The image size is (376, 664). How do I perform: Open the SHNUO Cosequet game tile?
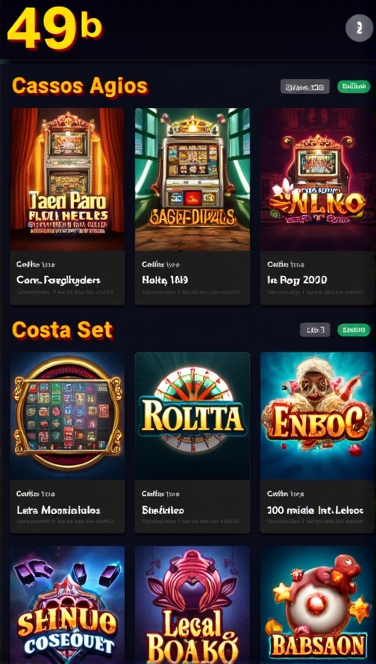67,605
